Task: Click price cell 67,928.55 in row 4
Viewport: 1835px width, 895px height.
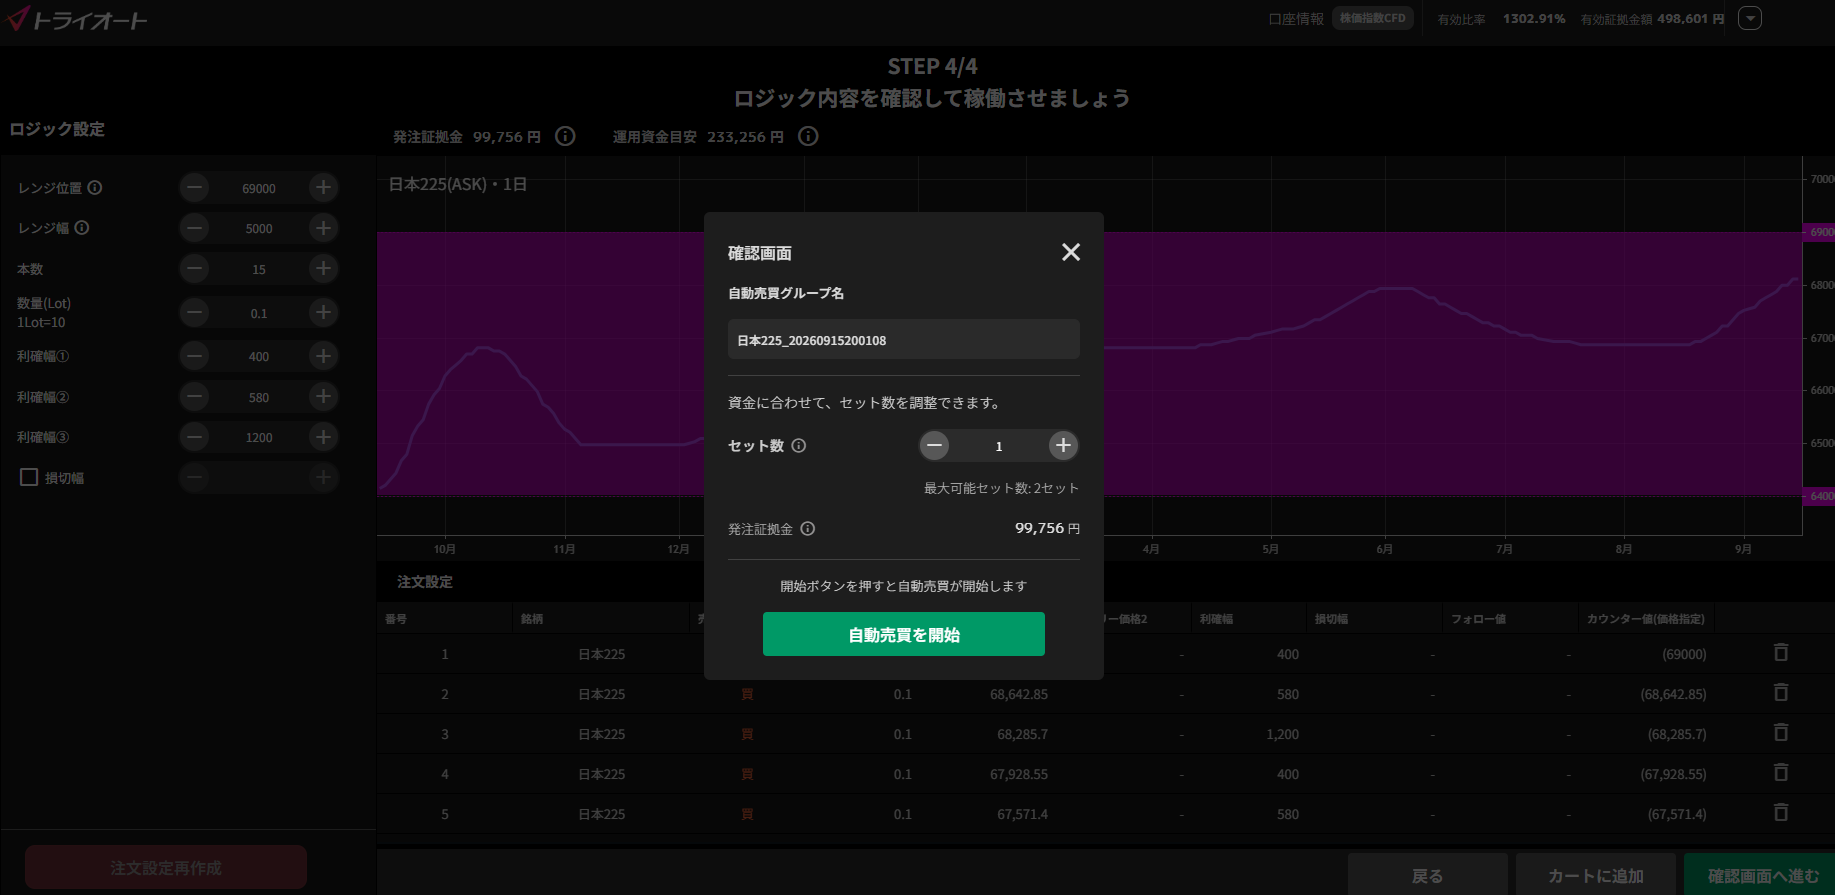Action: click(1019, 774)
